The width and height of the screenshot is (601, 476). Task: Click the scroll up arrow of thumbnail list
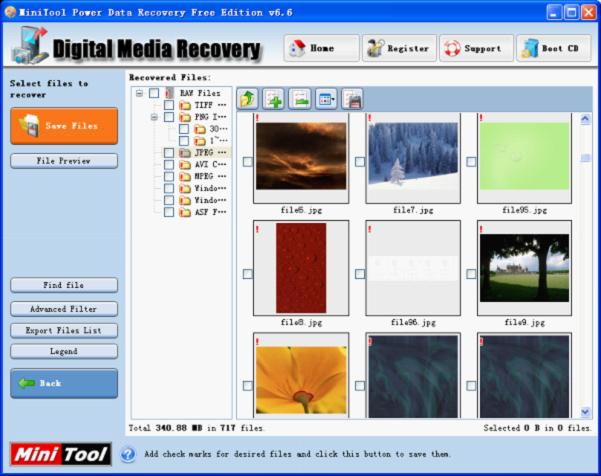(585, 120)
